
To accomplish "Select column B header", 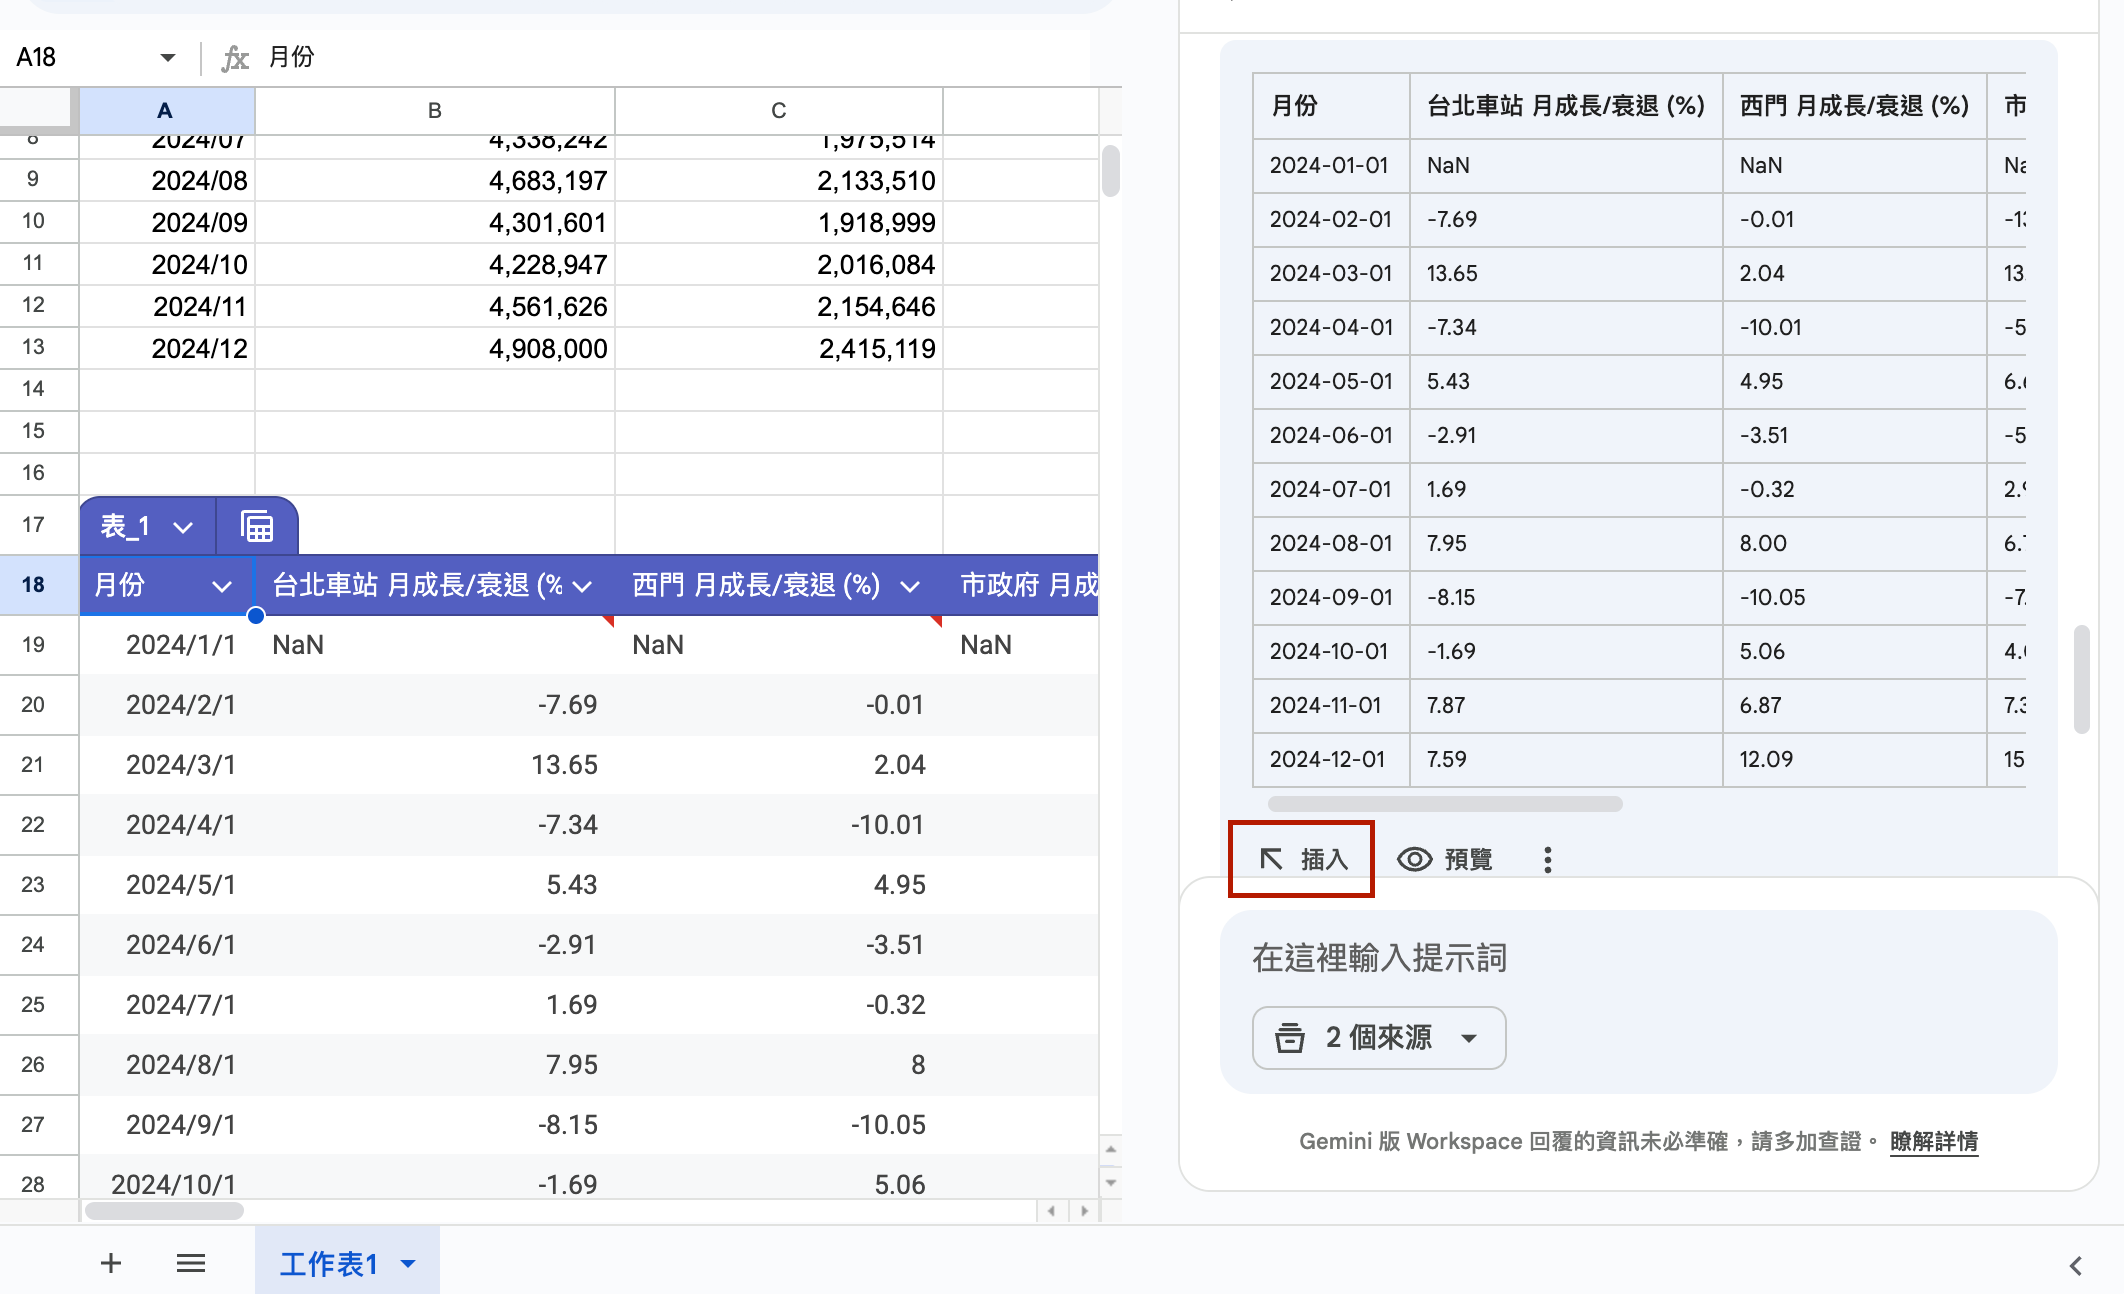I will point(434,110).
